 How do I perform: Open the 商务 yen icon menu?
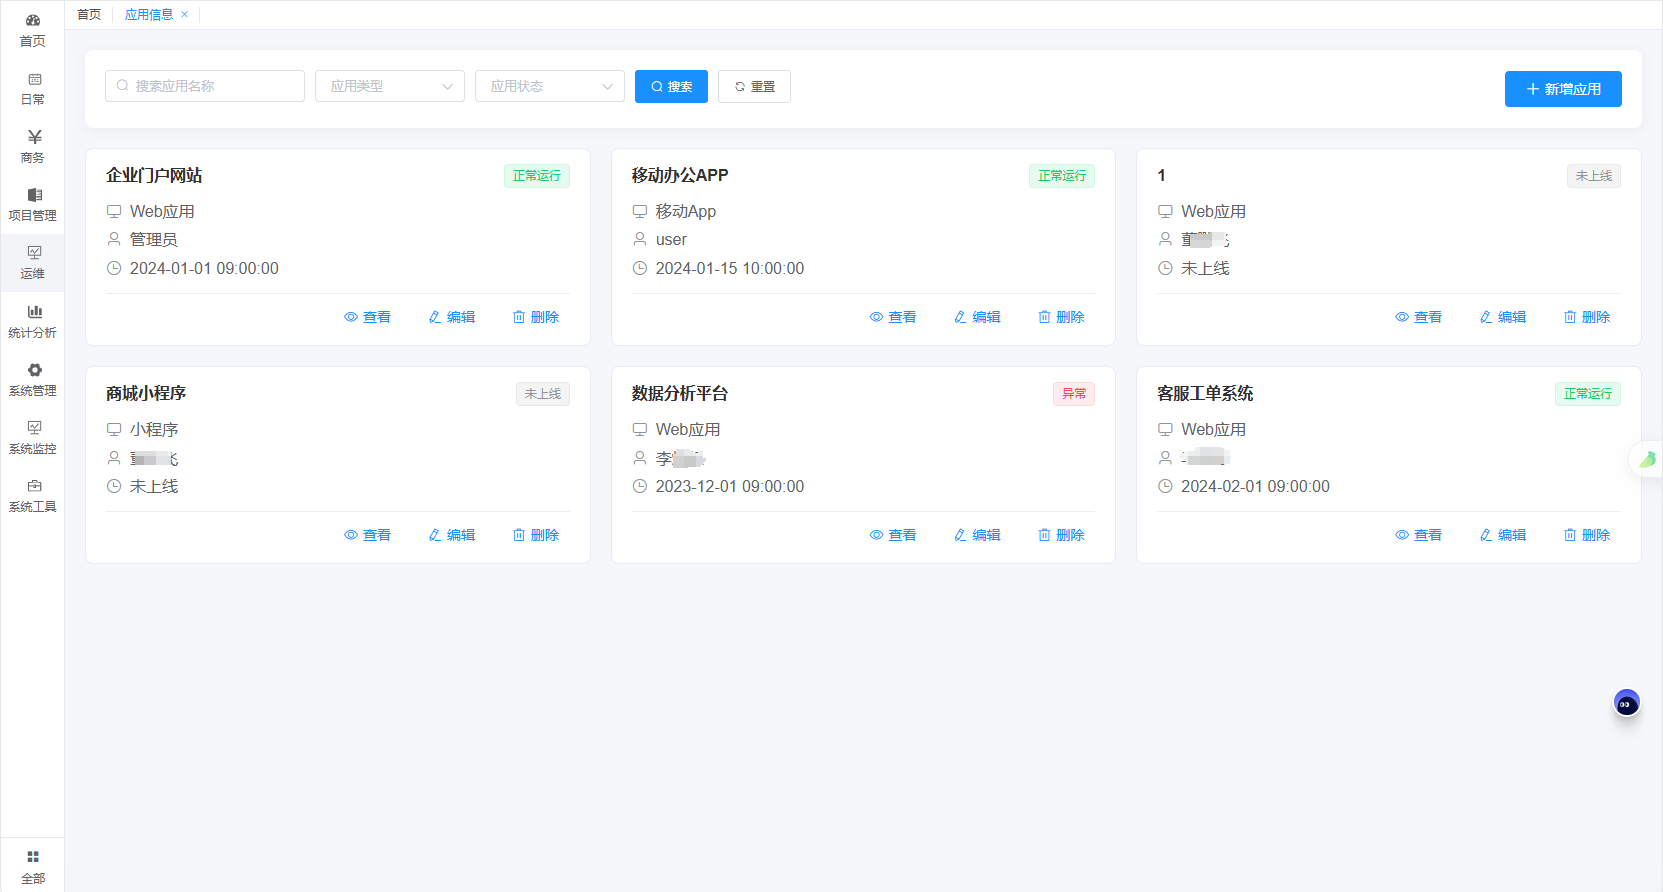[x=32, y=146]
